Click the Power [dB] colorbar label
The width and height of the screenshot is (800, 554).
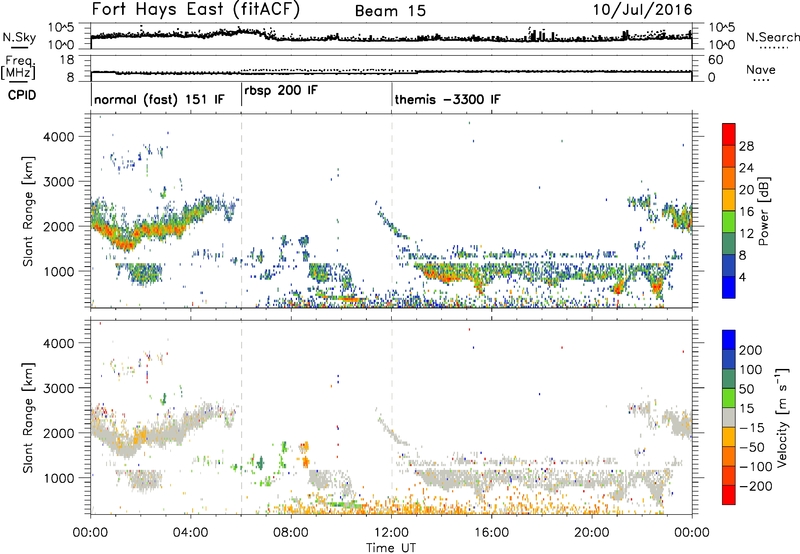click(x=763, y=211)
